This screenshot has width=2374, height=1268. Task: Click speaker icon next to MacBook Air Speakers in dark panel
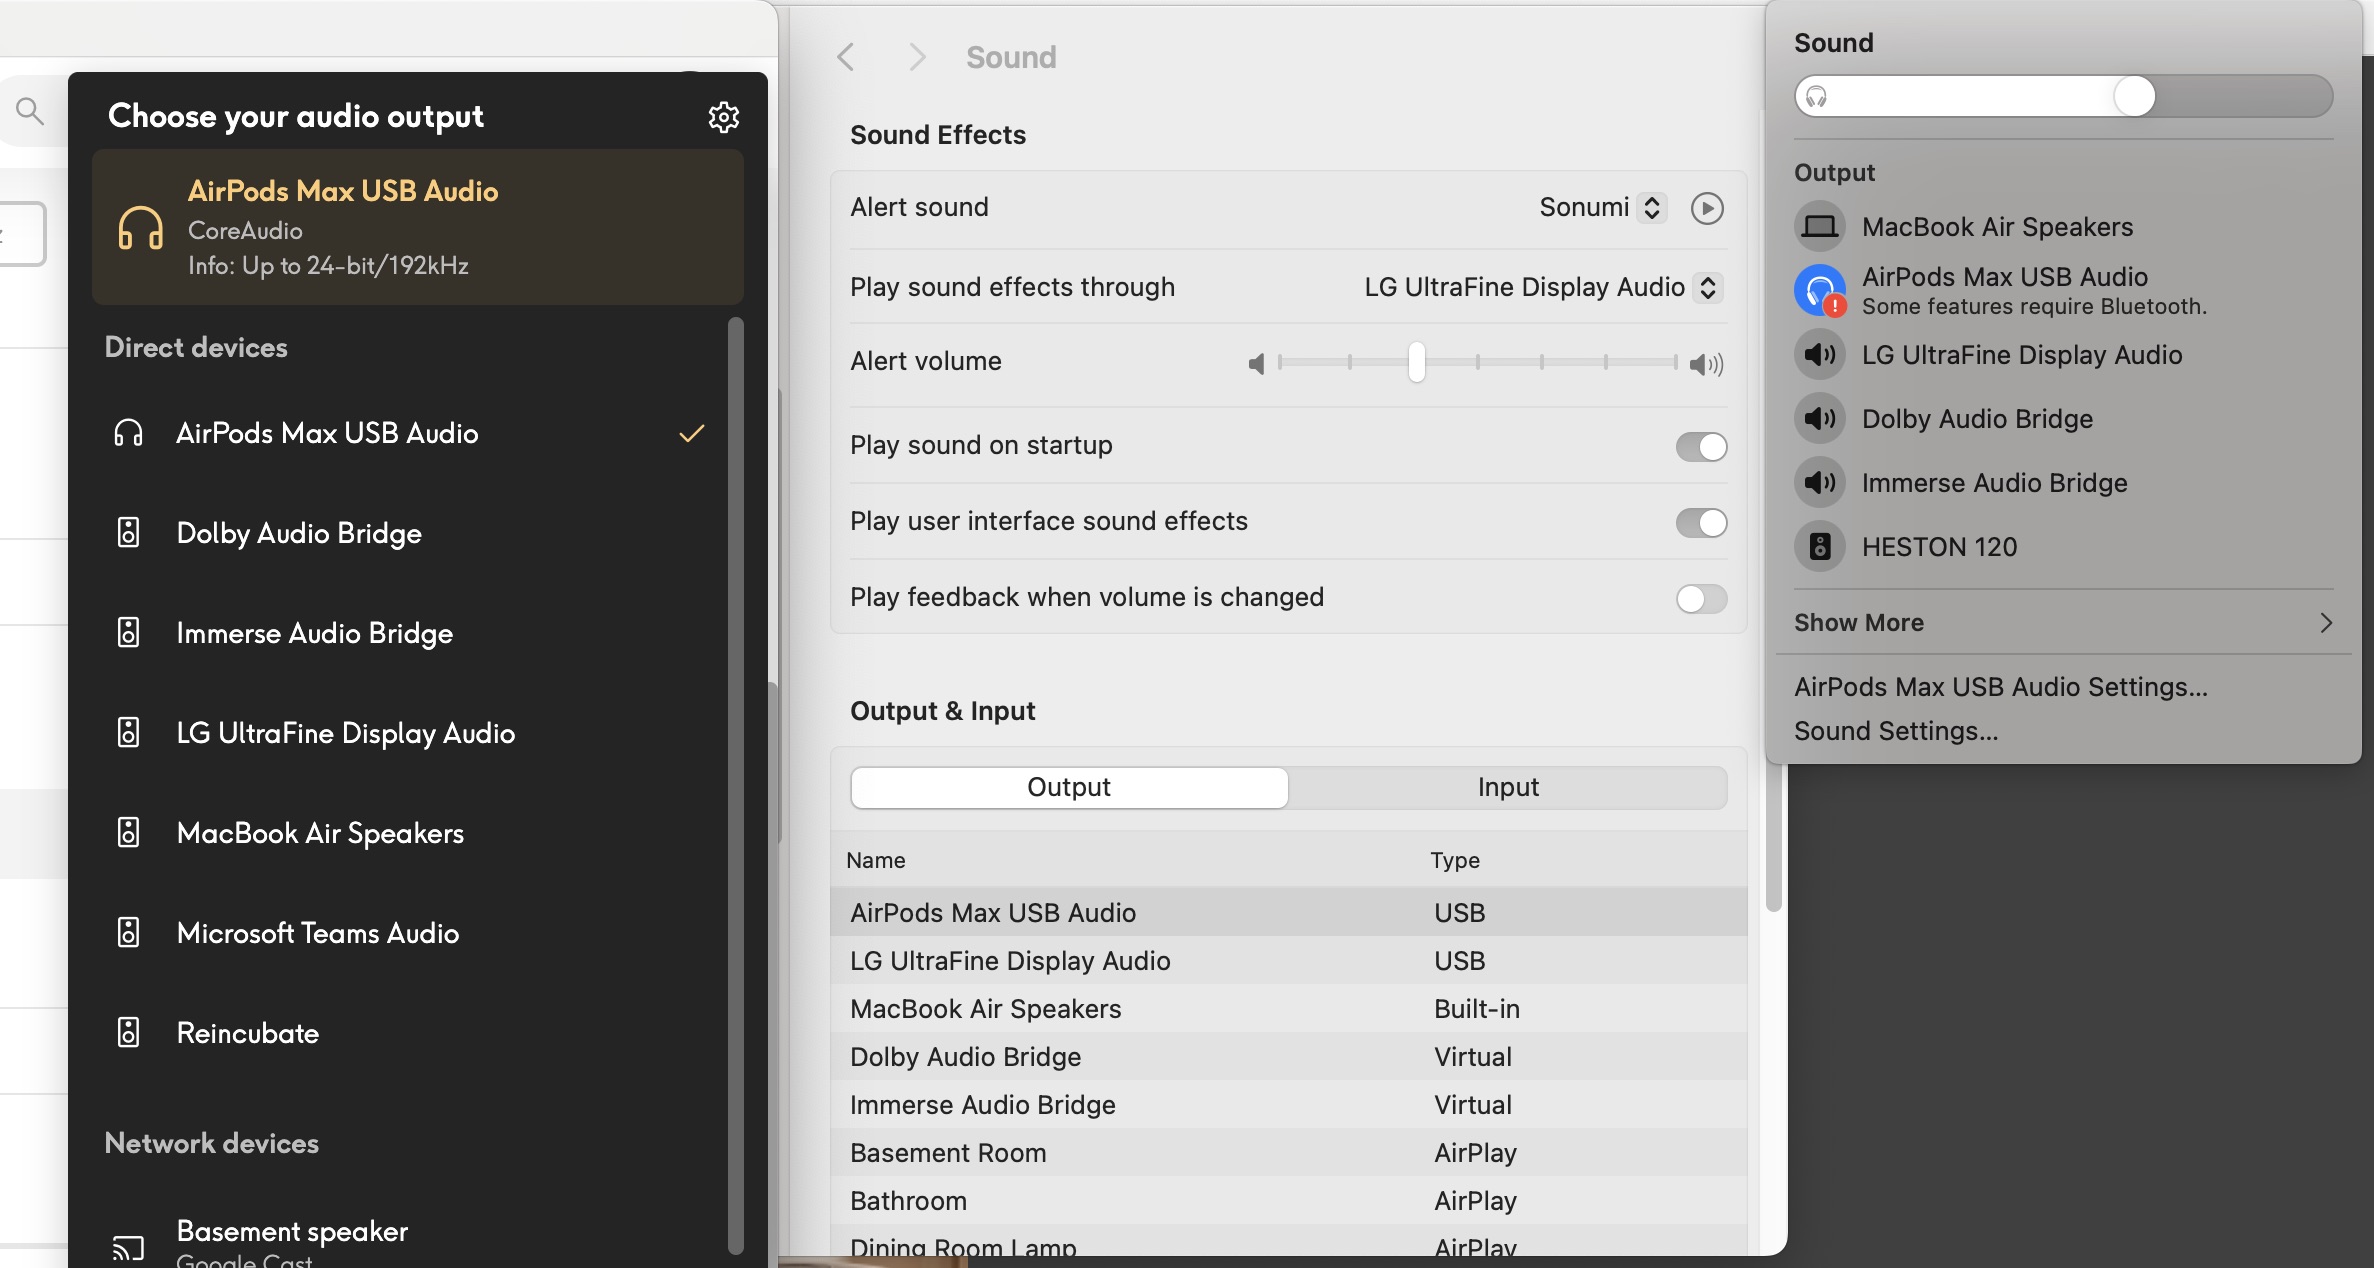click(128, 833)
